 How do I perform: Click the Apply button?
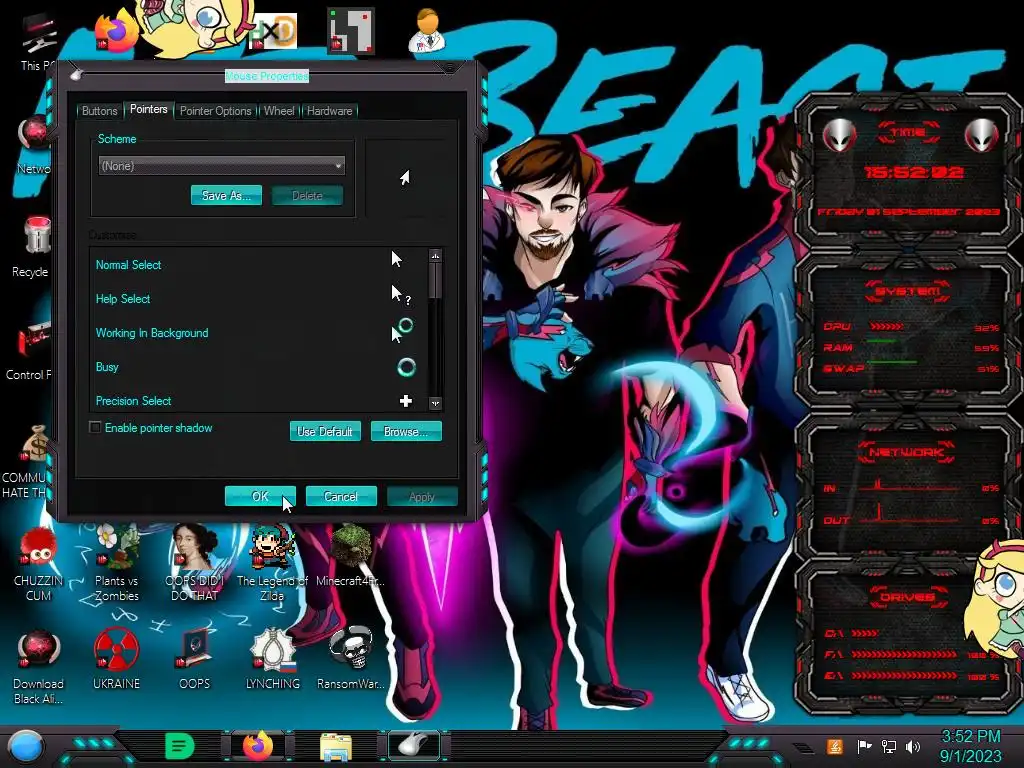click(x=422, y=496)
